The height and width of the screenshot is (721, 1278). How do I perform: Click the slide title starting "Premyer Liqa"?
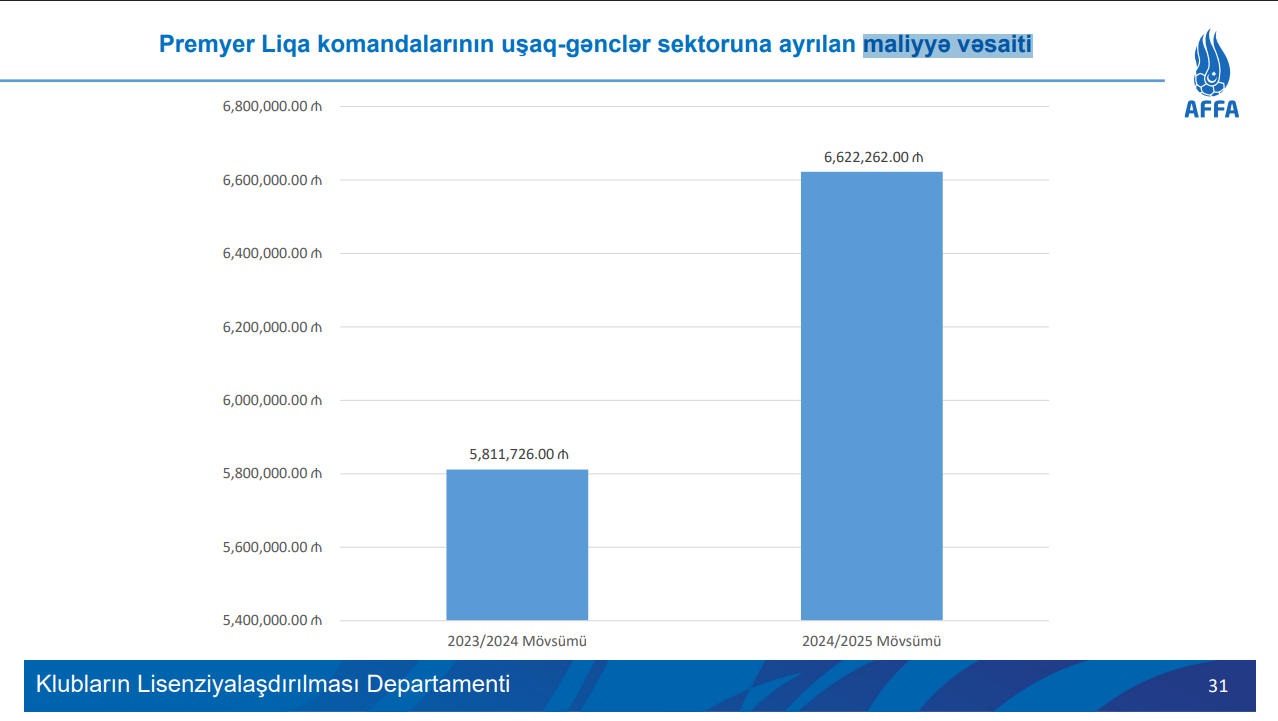510,44
